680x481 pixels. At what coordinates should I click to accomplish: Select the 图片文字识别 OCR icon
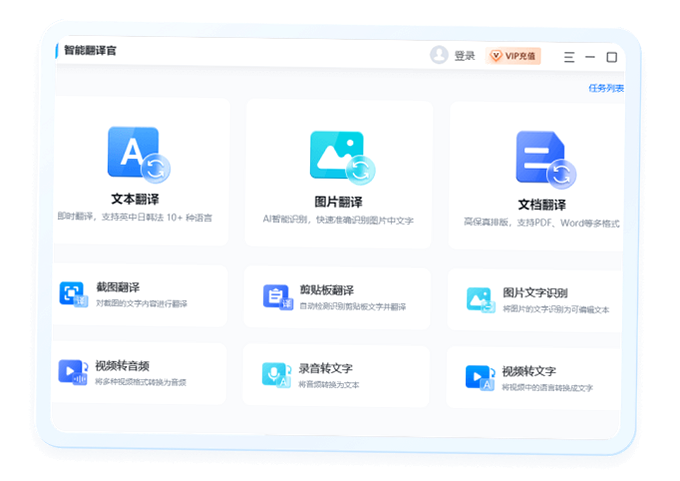(481, 300)
